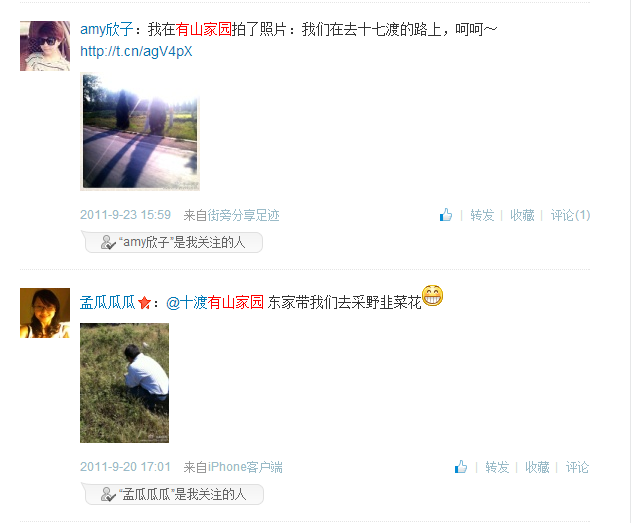Open 孟瓜瓜瓜's profile avatar
The height and width of the screenshot is (523, 634).
click(45, 313)
